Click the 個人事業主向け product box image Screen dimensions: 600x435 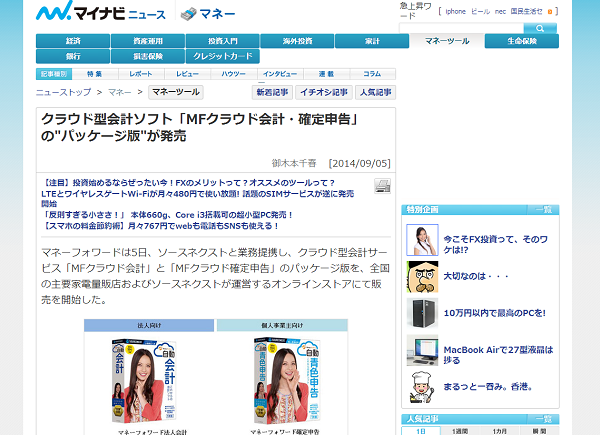coord(287,380)
